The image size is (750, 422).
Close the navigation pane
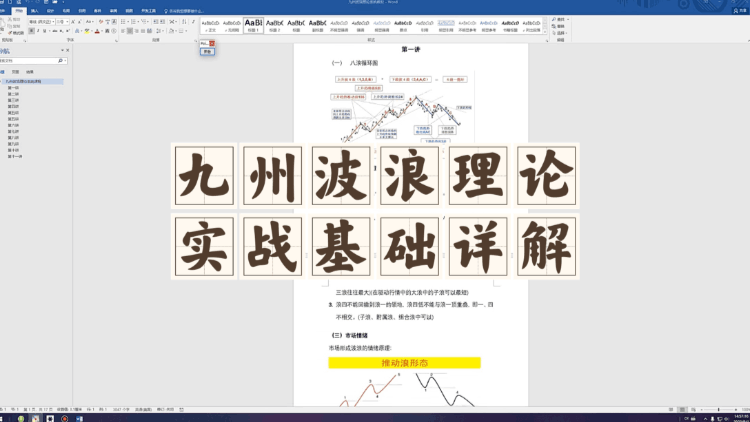tap(66, 49)
